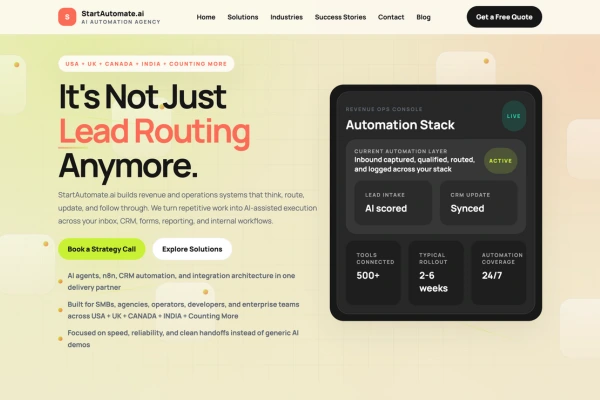Click the StartAutomate.ai brand name text
The width and height of the screenshot is (600, 400).
click(x=112, y=13)
